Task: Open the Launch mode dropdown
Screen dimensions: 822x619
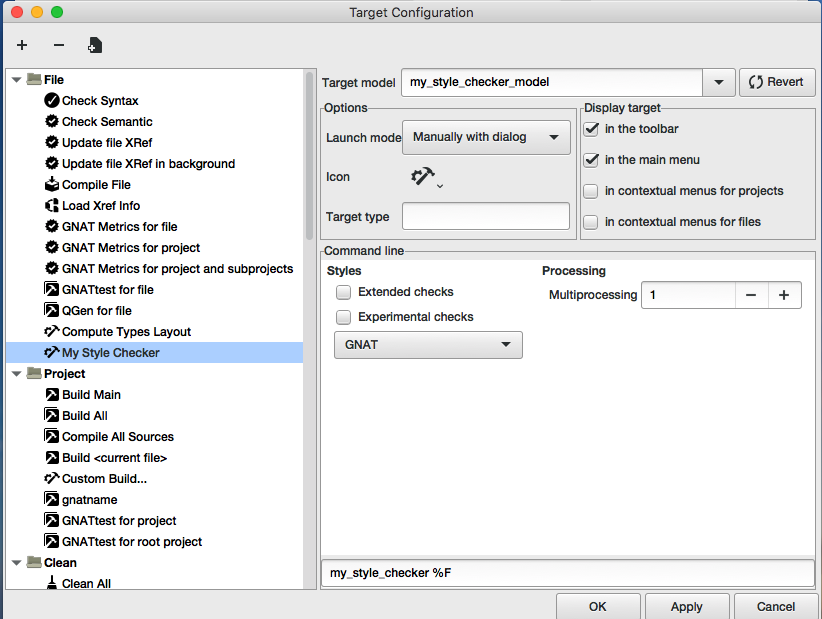Action: tap(486, 137)
